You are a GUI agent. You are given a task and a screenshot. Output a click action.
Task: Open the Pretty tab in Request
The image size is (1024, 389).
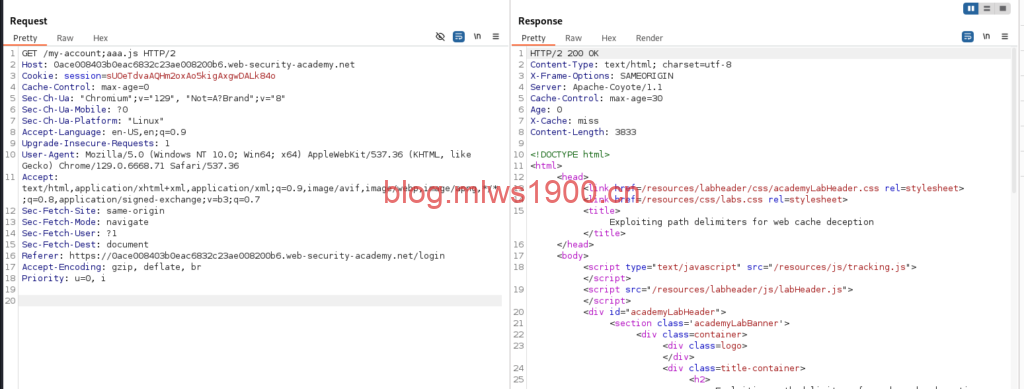pyautogui.click(x=25, y=39)
